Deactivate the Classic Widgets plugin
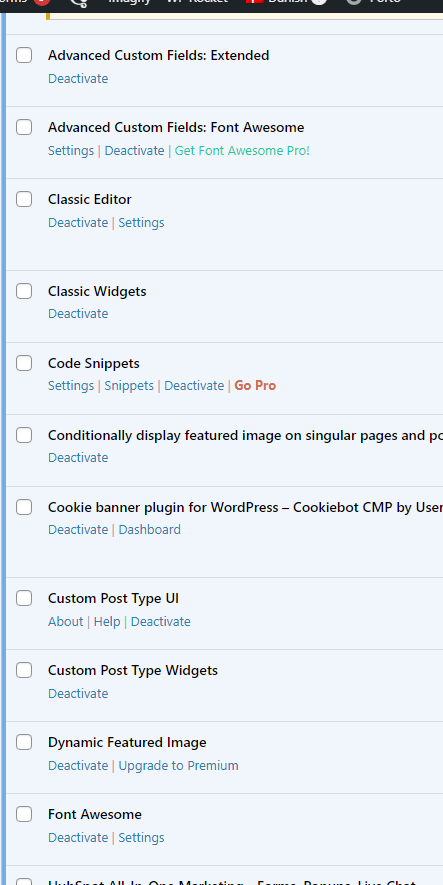This screenshot has height=885, width=443. 78,314
